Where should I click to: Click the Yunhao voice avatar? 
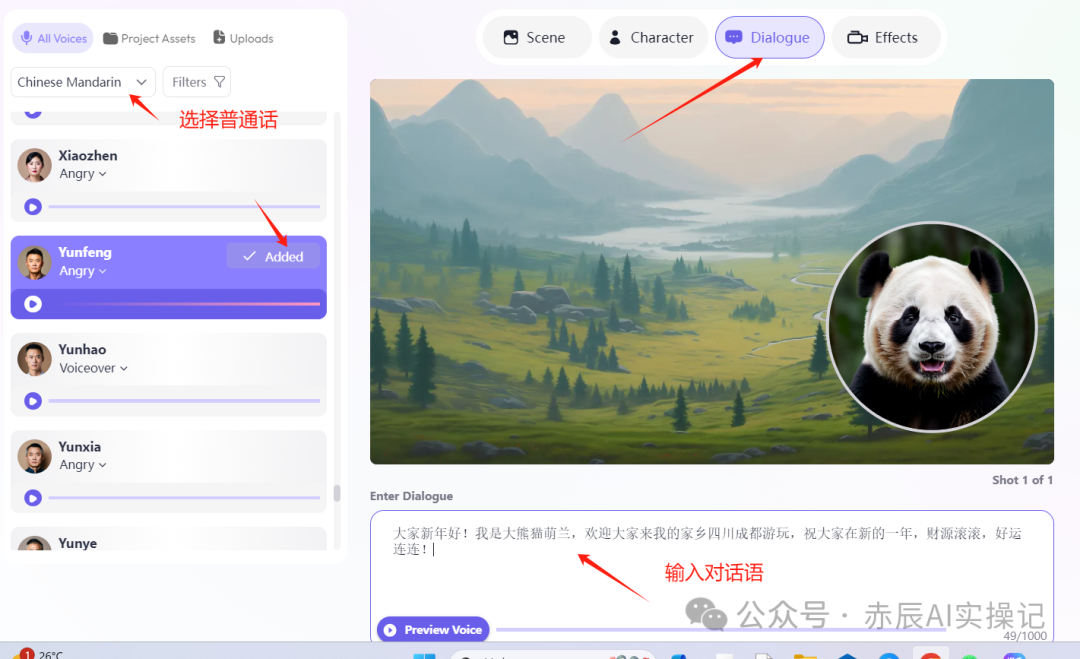pyautogui.click(x=34, y=359)
